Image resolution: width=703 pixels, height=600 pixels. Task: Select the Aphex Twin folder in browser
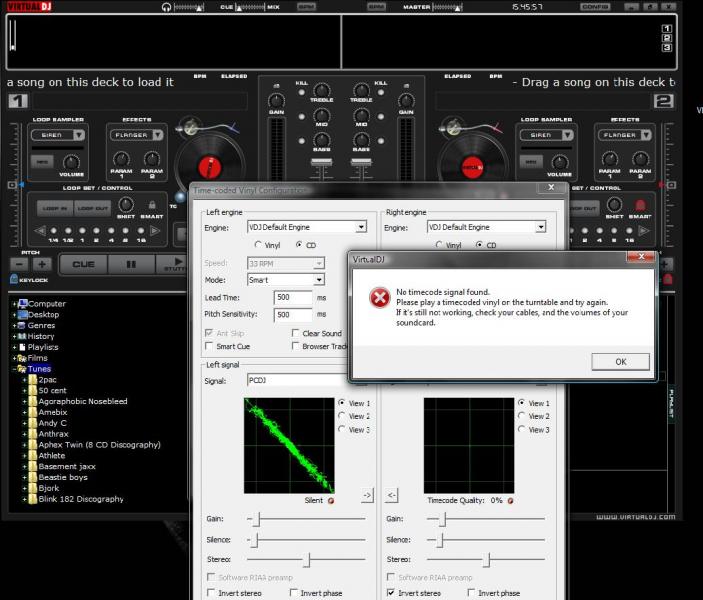point(98,444)
